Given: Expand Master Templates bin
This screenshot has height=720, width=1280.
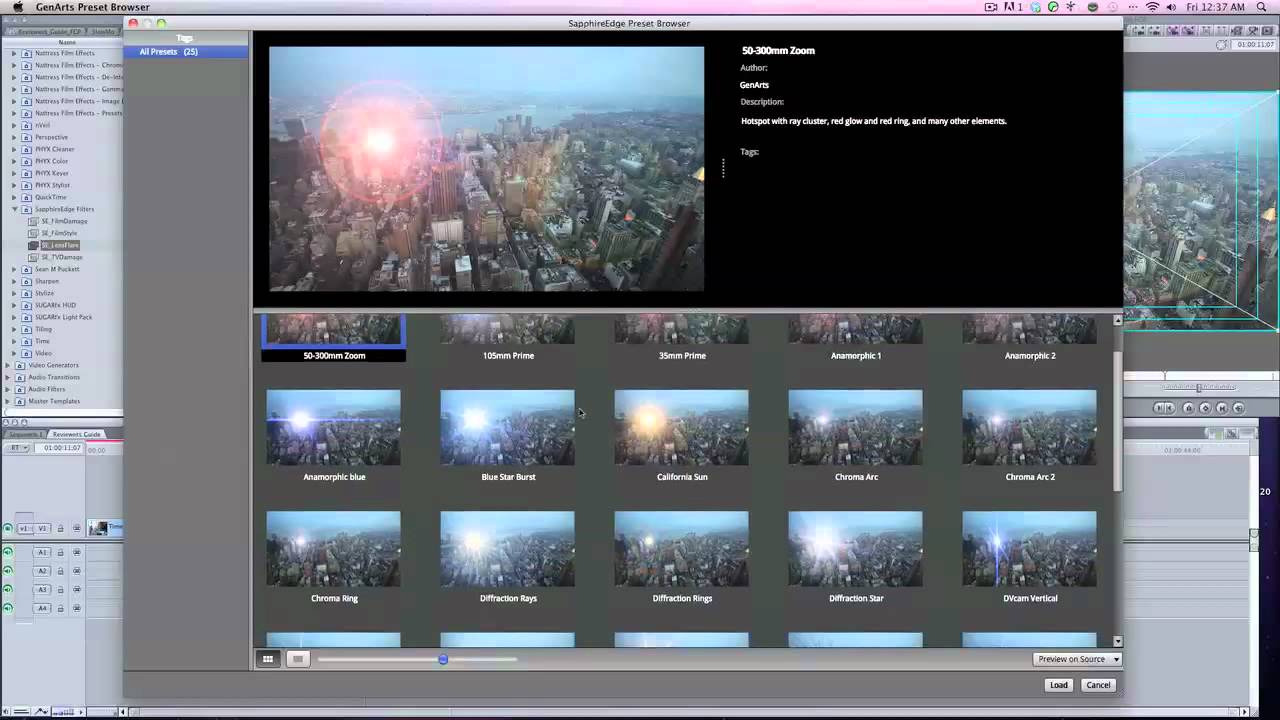Looking at the screenshot, I should 7,401.
